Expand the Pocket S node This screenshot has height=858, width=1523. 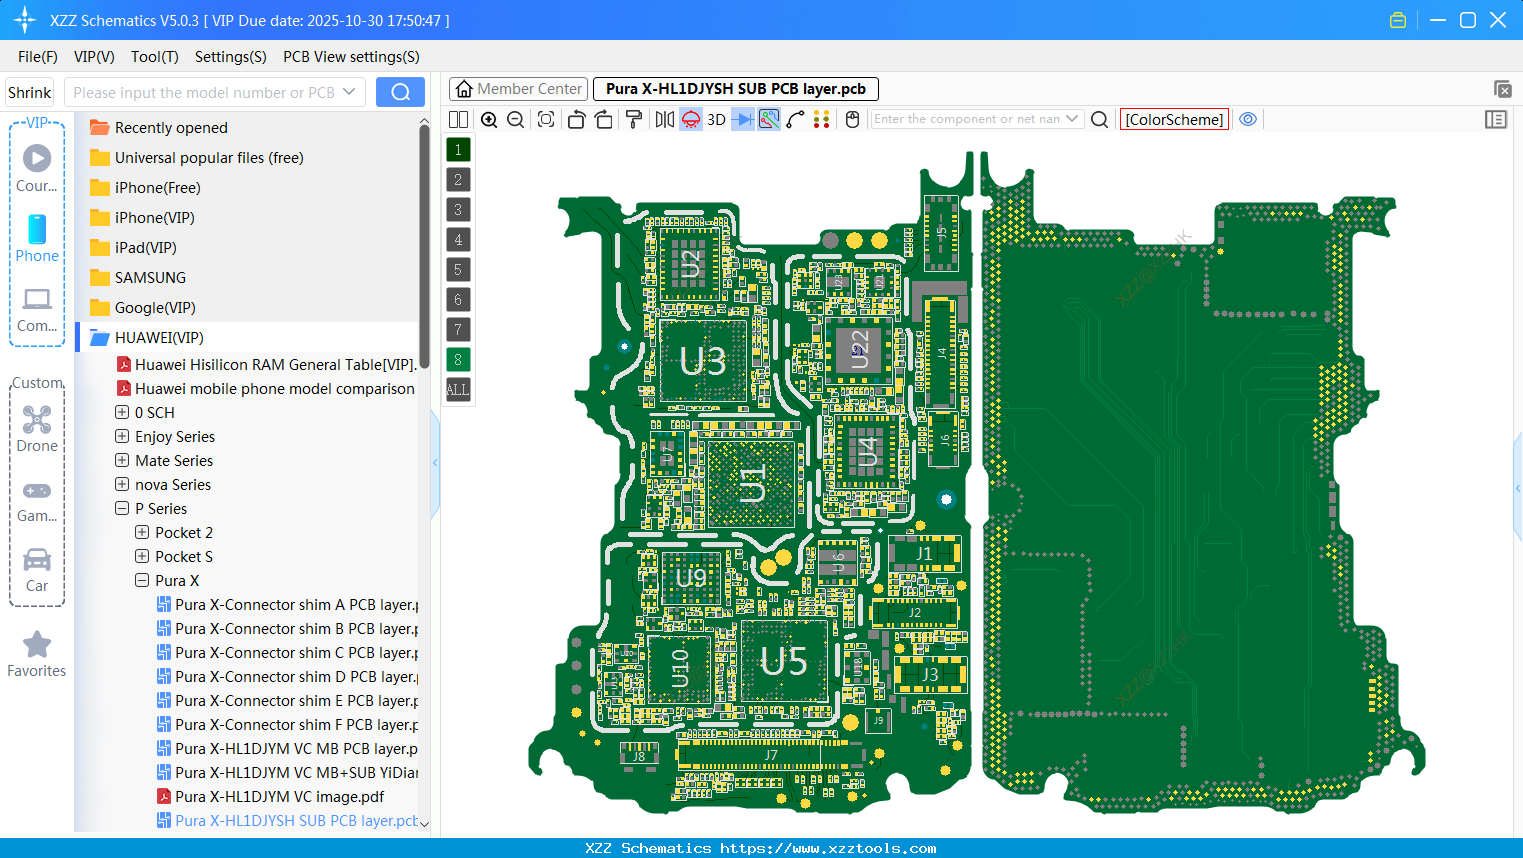(142, 556)
